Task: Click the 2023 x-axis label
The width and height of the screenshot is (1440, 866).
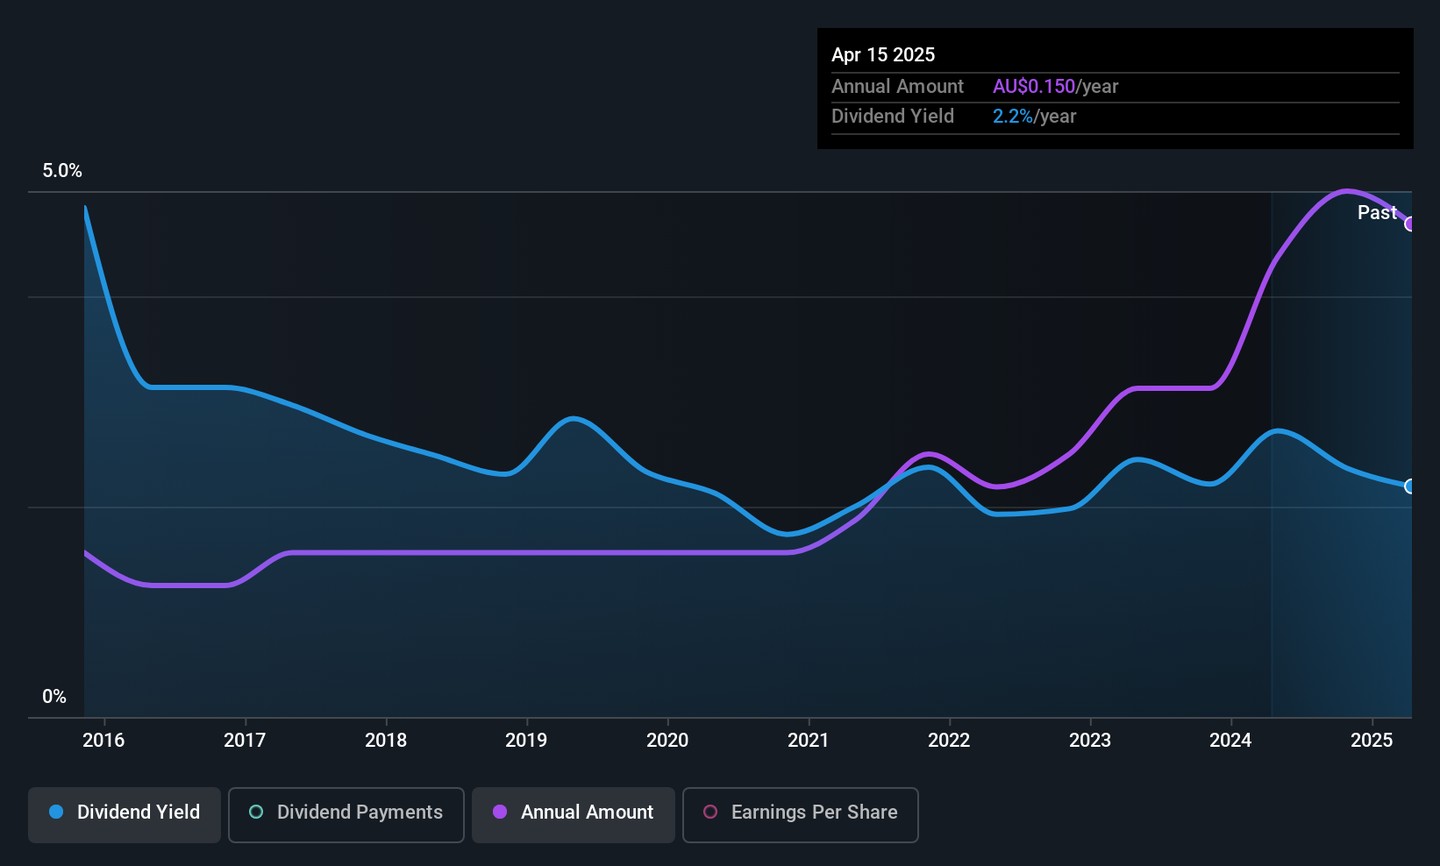Action: (1090, 740)
